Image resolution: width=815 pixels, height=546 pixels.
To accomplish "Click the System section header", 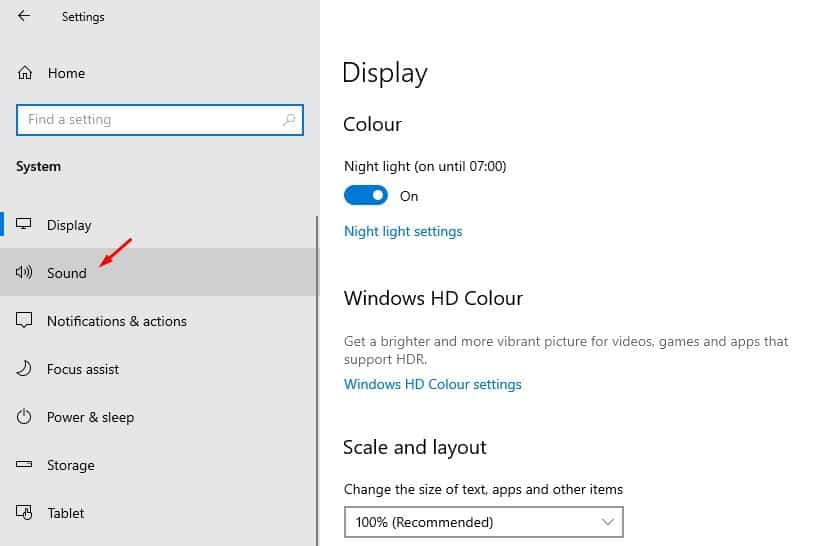I will pyautogui.click(x=38, y=166).
